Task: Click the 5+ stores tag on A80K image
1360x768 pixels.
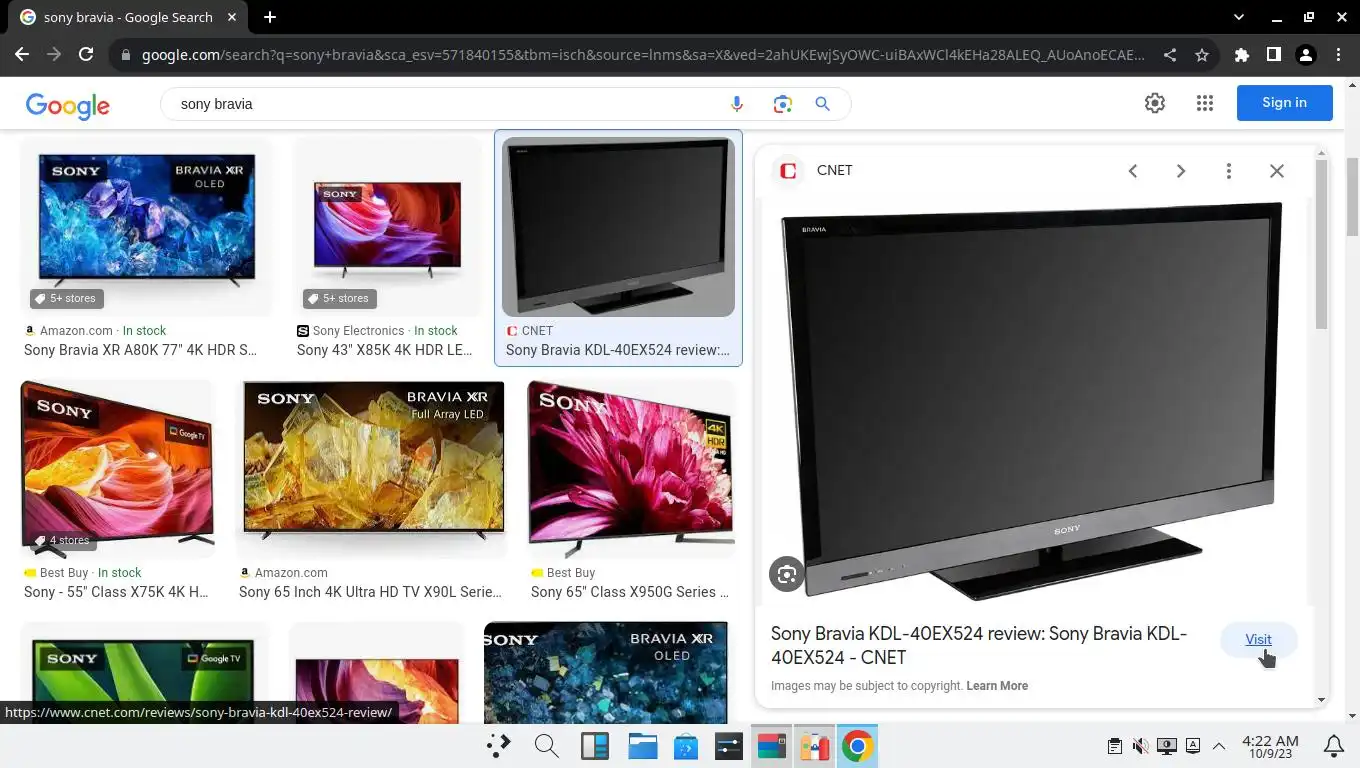Action: pyautogui.click(x=66, y=298)
